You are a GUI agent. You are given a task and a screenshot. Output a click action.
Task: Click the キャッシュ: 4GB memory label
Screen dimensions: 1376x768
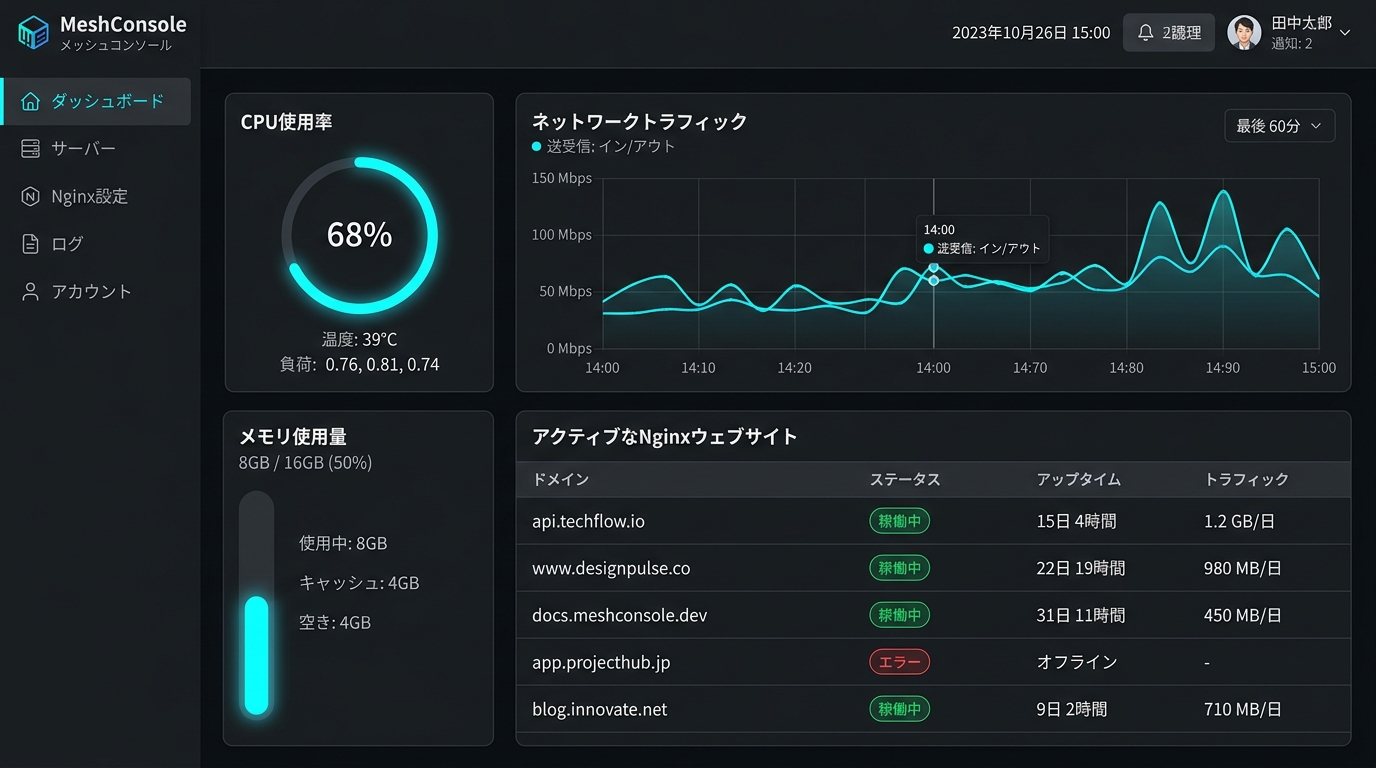(359, 582)
